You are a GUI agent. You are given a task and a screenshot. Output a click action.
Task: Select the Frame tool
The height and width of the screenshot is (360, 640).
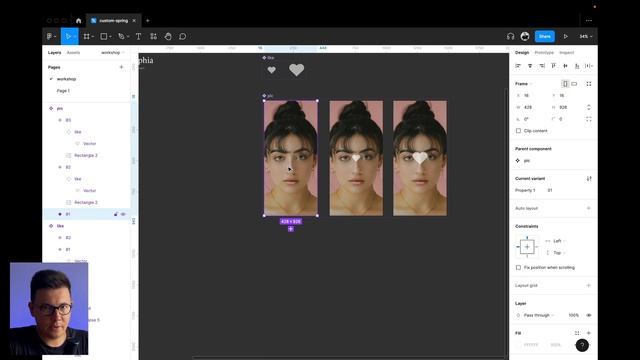tap(87, 36)
